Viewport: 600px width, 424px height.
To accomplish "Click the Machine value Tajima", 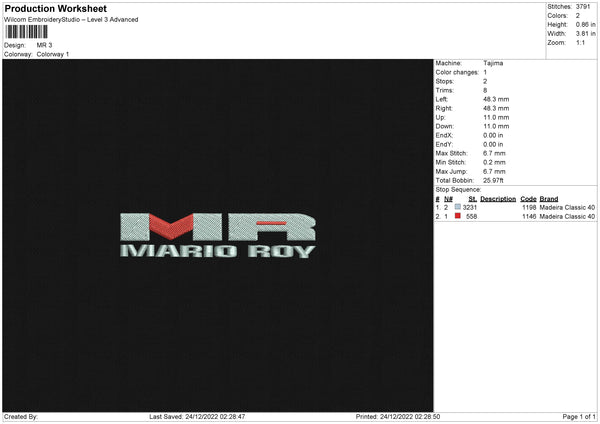I will [x=493, y=63].
